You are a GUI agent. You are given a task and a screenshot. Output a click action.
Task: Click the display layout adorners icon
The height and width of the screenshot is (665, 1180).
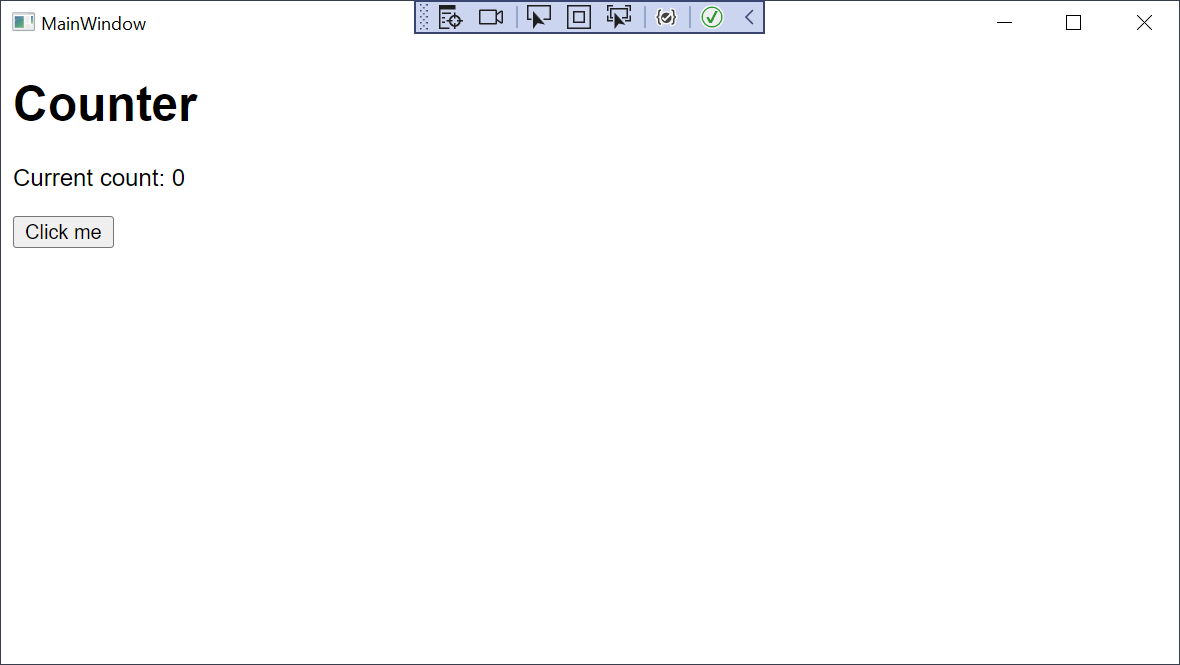(579, 16)
